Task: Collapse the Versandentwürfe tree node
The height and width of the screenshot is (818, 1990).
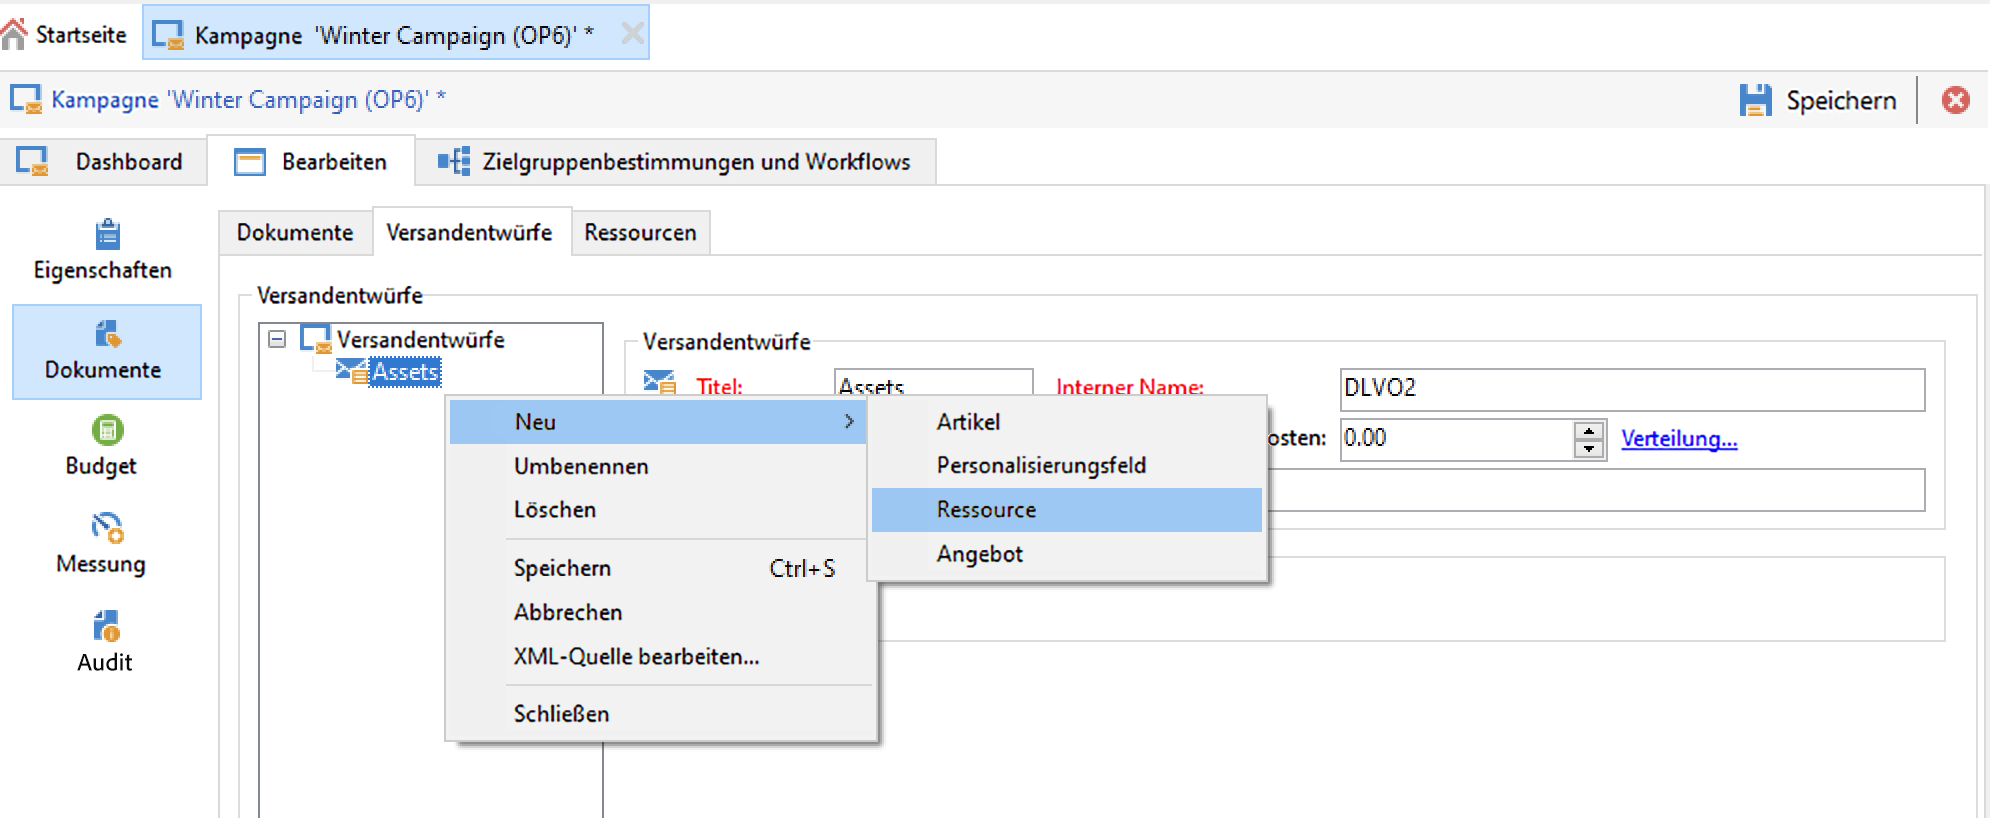Action: coord(277,339)
